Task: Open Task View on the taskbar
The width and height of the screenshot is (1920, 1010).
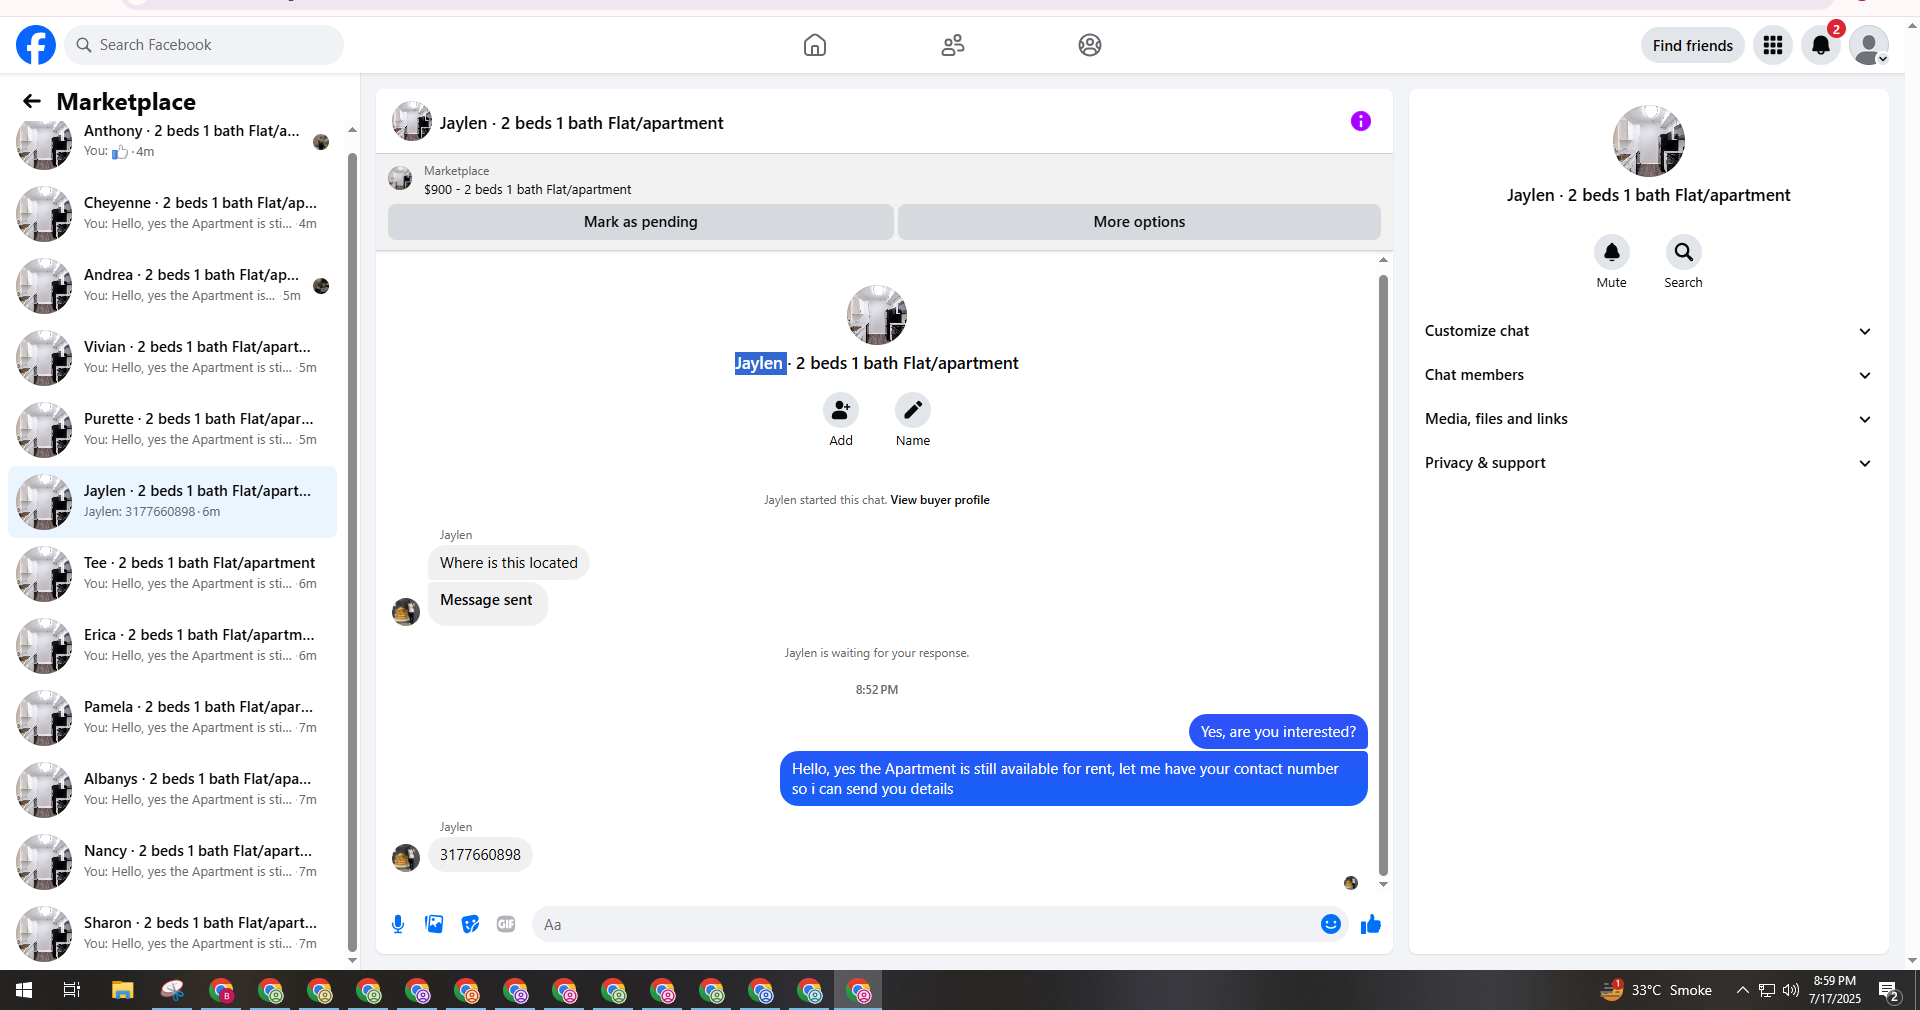Action: (x=72, y=990)
